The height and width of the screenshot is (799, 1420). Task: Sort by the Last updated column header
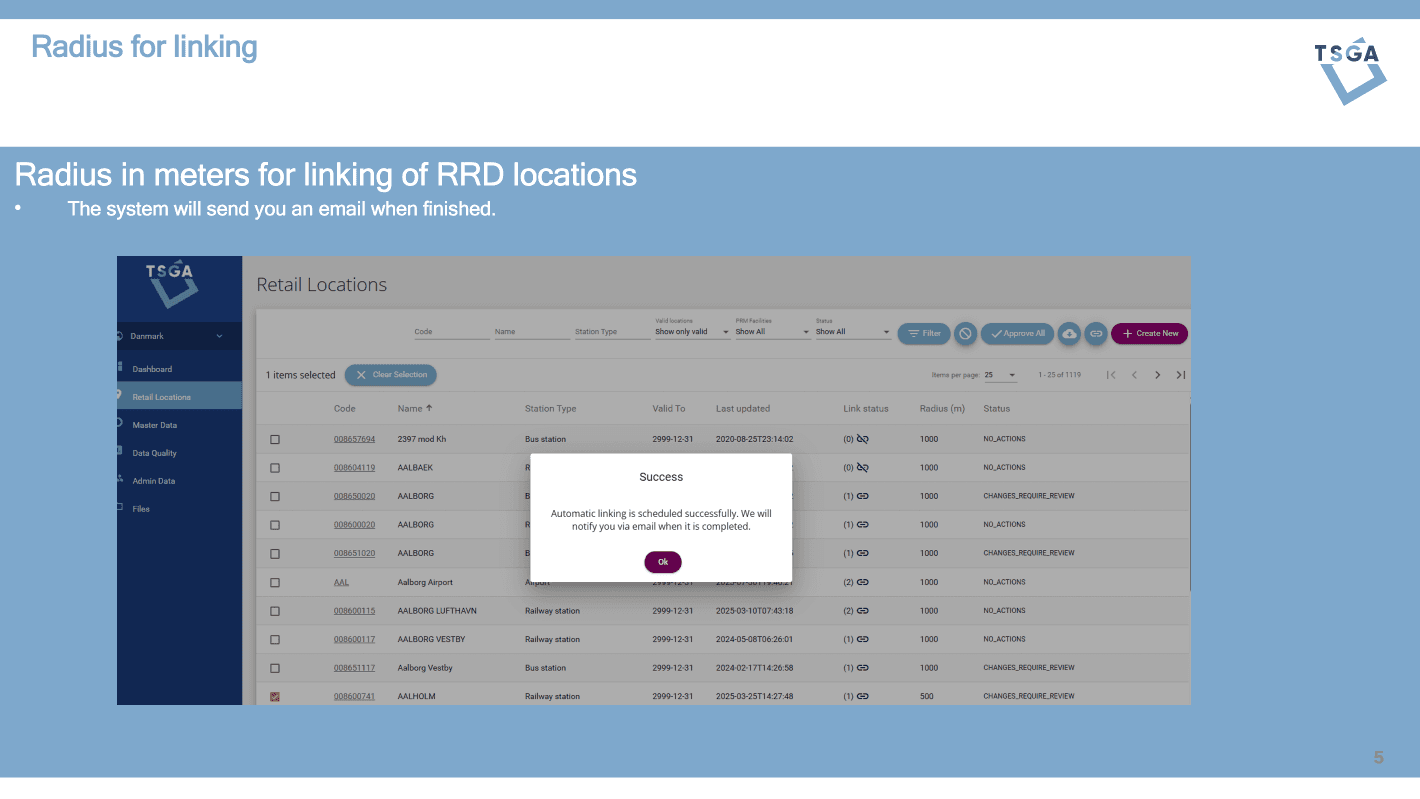pyautogui.click(x=743, y=408)
